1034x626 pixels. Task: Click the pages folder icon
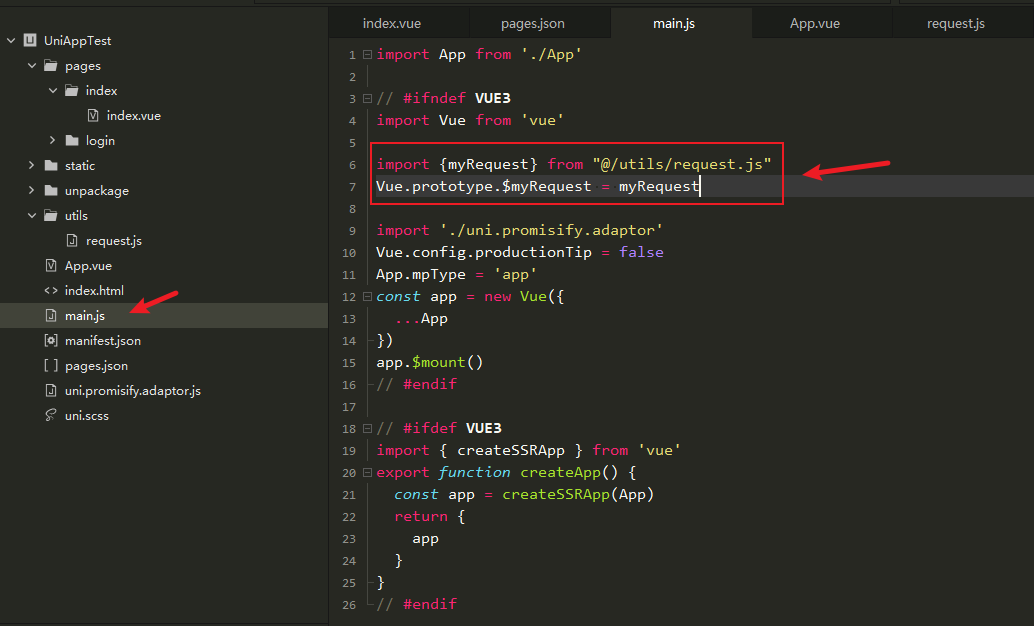coord(51,65)
